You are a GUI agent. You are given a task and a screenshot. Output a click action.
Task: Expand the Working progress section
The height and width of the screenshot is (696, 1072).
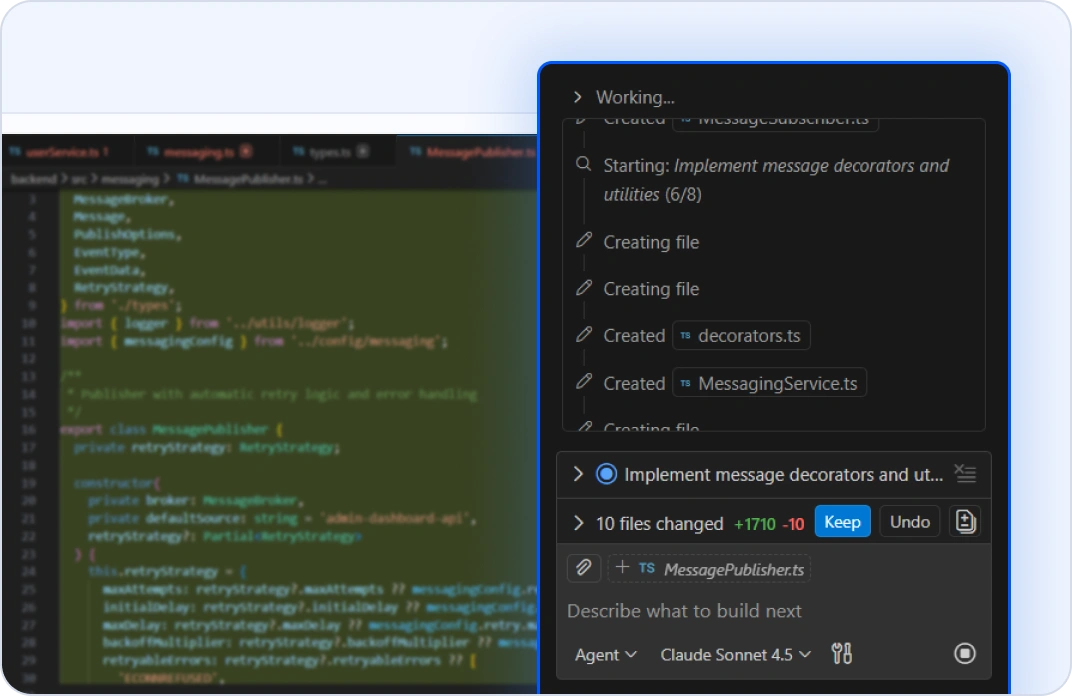[x=578, y=97]
